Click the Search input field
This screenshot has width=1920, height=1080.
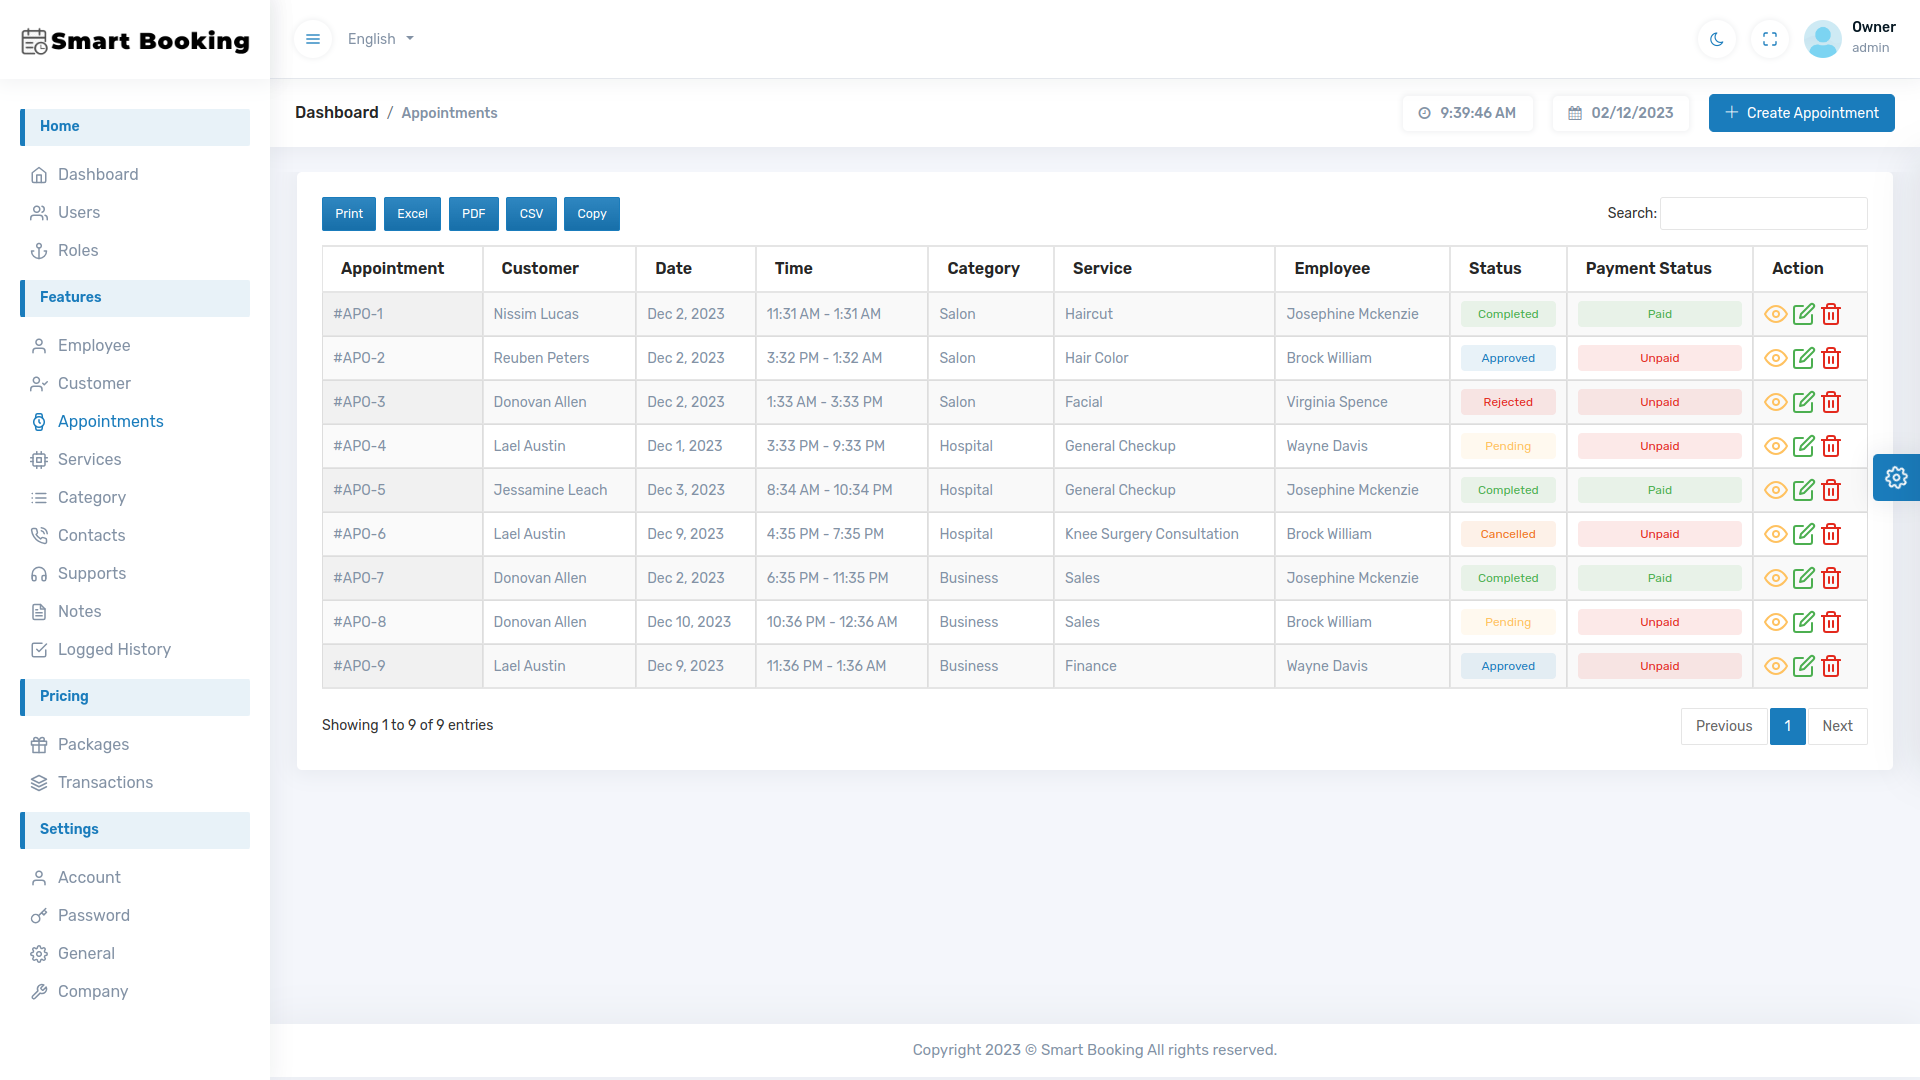coord(1763,213)
